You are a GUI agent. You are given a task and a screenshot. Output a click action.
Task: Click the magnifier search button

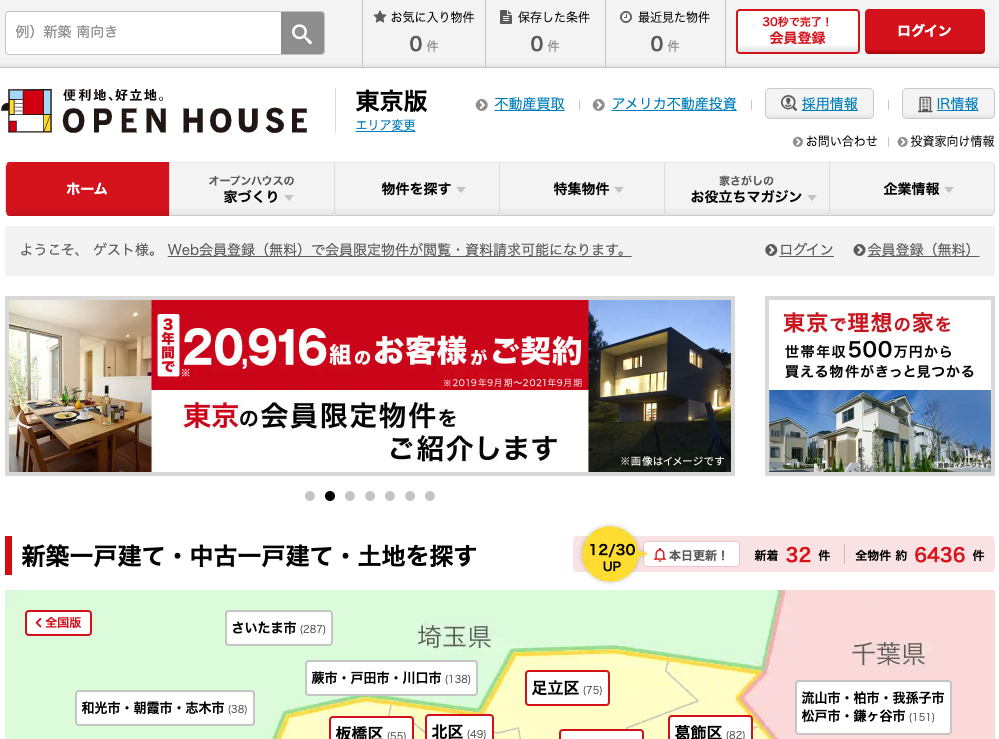[x=302, y=33]
